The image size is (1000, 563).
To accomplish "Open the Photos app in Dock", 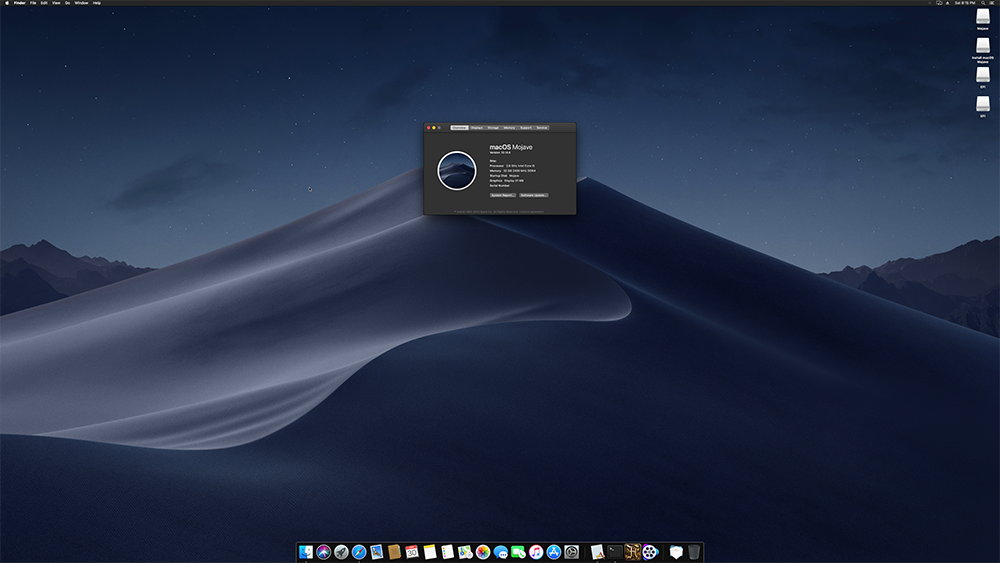I will tap(483, 552).
